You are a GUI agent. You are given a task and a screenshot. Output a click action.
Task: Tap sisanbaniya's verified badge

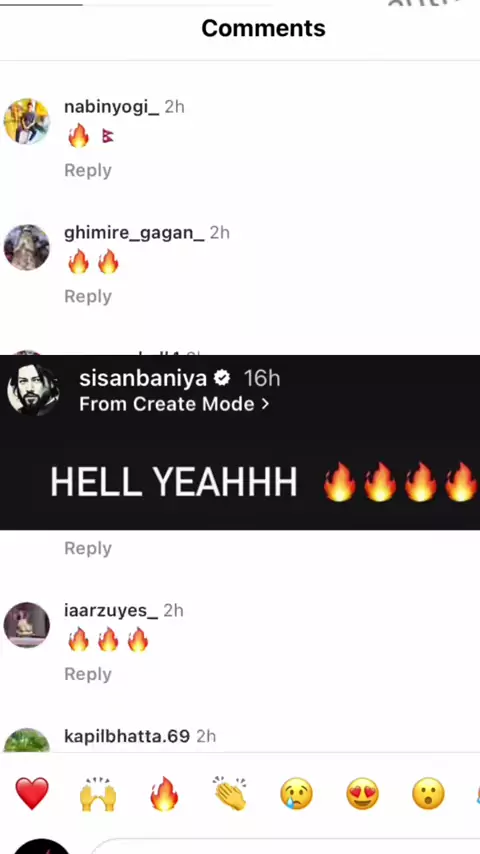pos(222,378)
